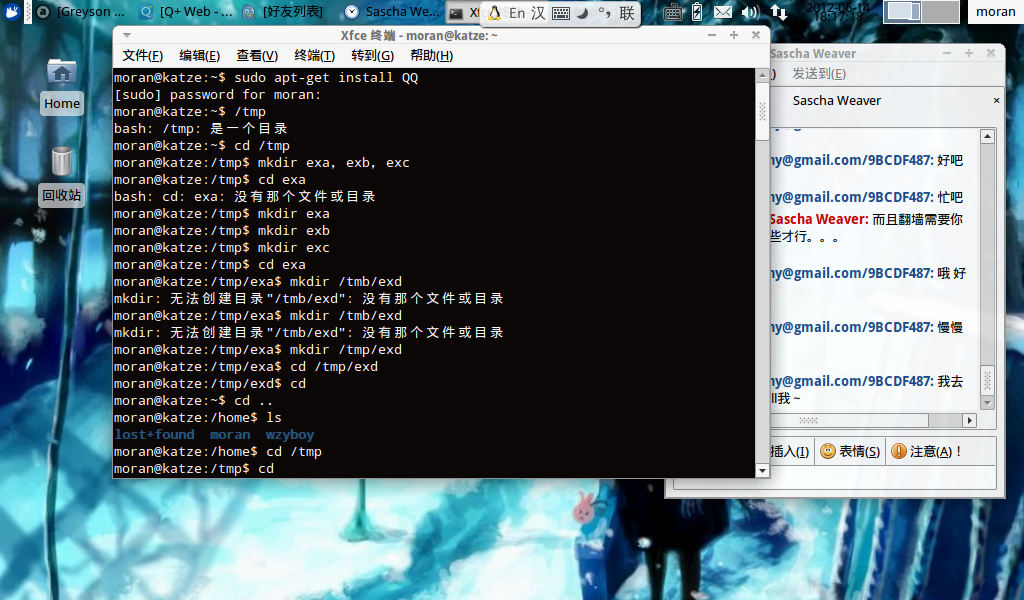Open 发送到(E) menu in chat window
The height and width of the screenshot is (600, 1024).
tap(819, 74)
